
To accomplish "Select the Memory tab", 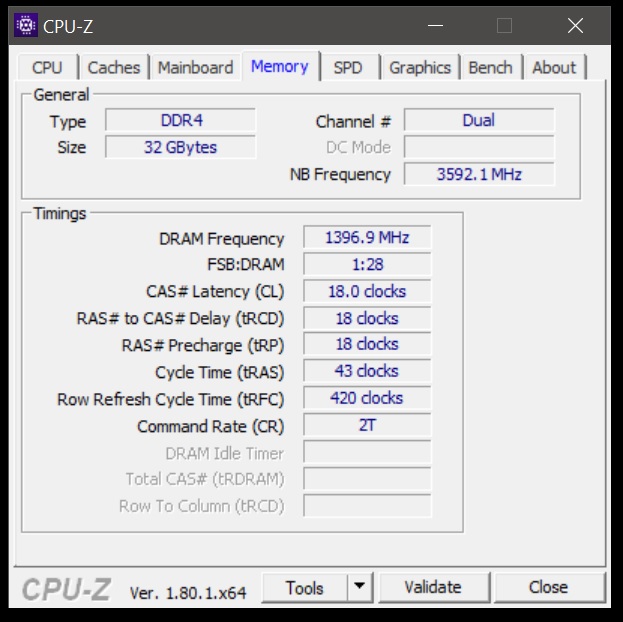I will pos(280,66).
